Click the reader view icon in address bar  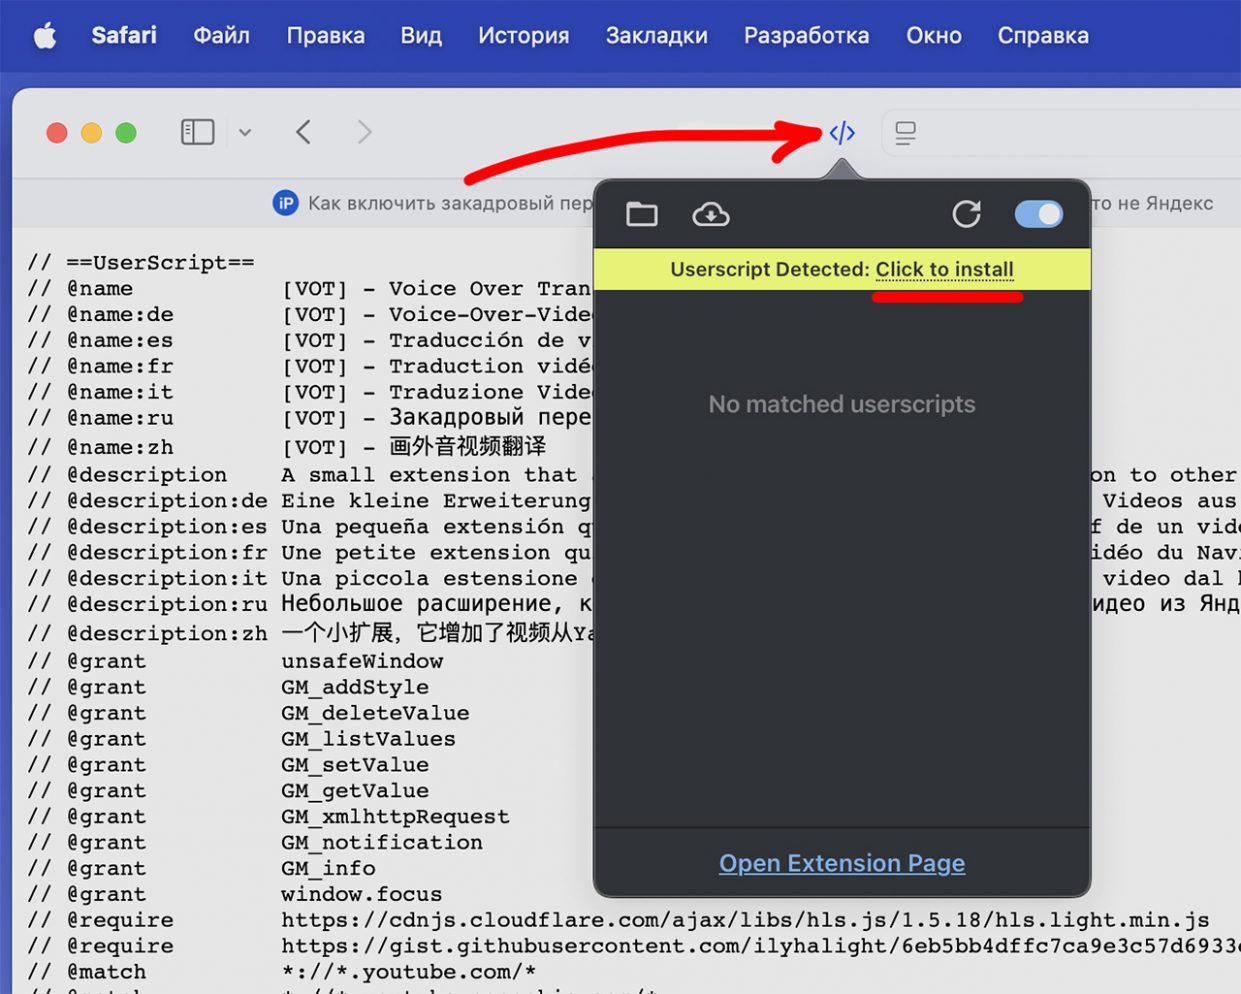(905, 133)
